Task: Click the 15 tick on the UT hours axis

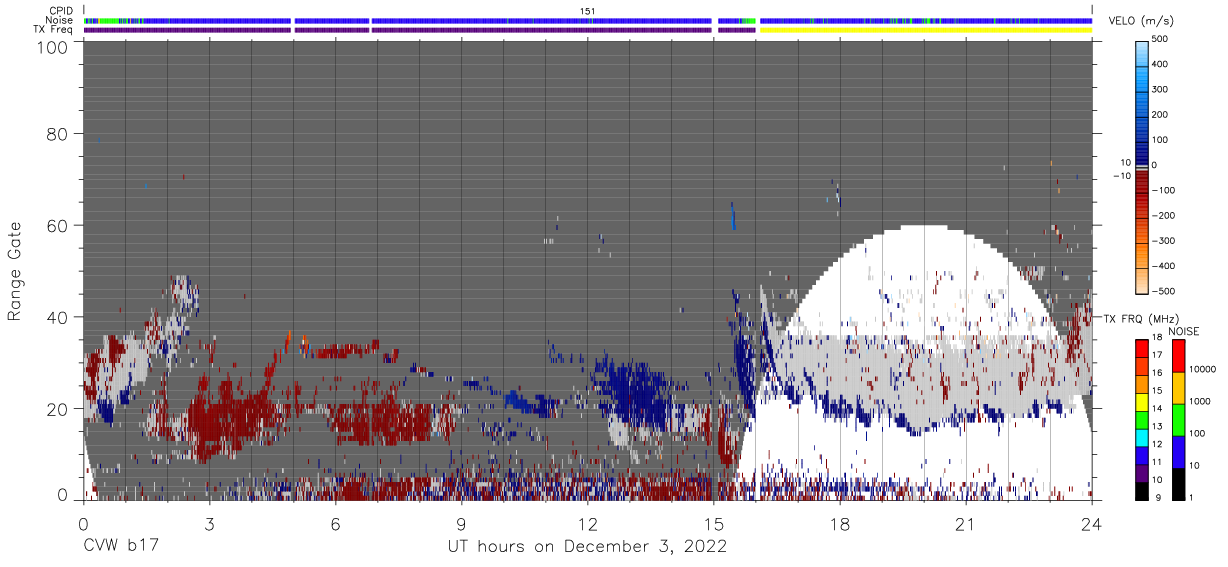Action: click(713, 523)
